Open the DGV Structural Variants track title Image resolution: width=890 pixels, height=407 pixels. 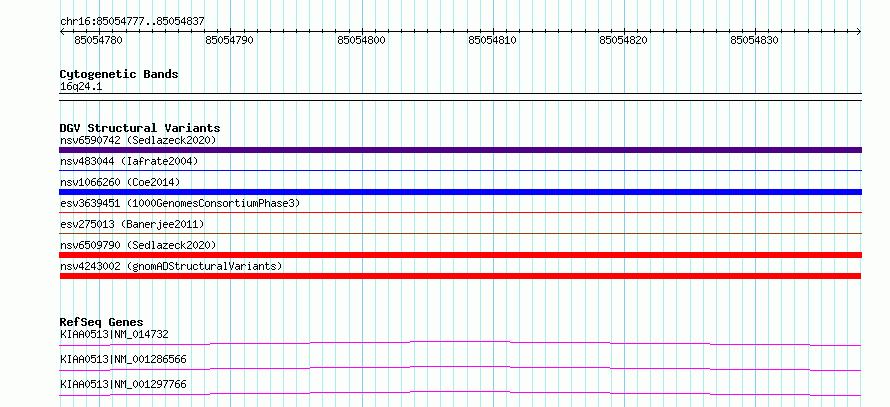tap(140, 128)
